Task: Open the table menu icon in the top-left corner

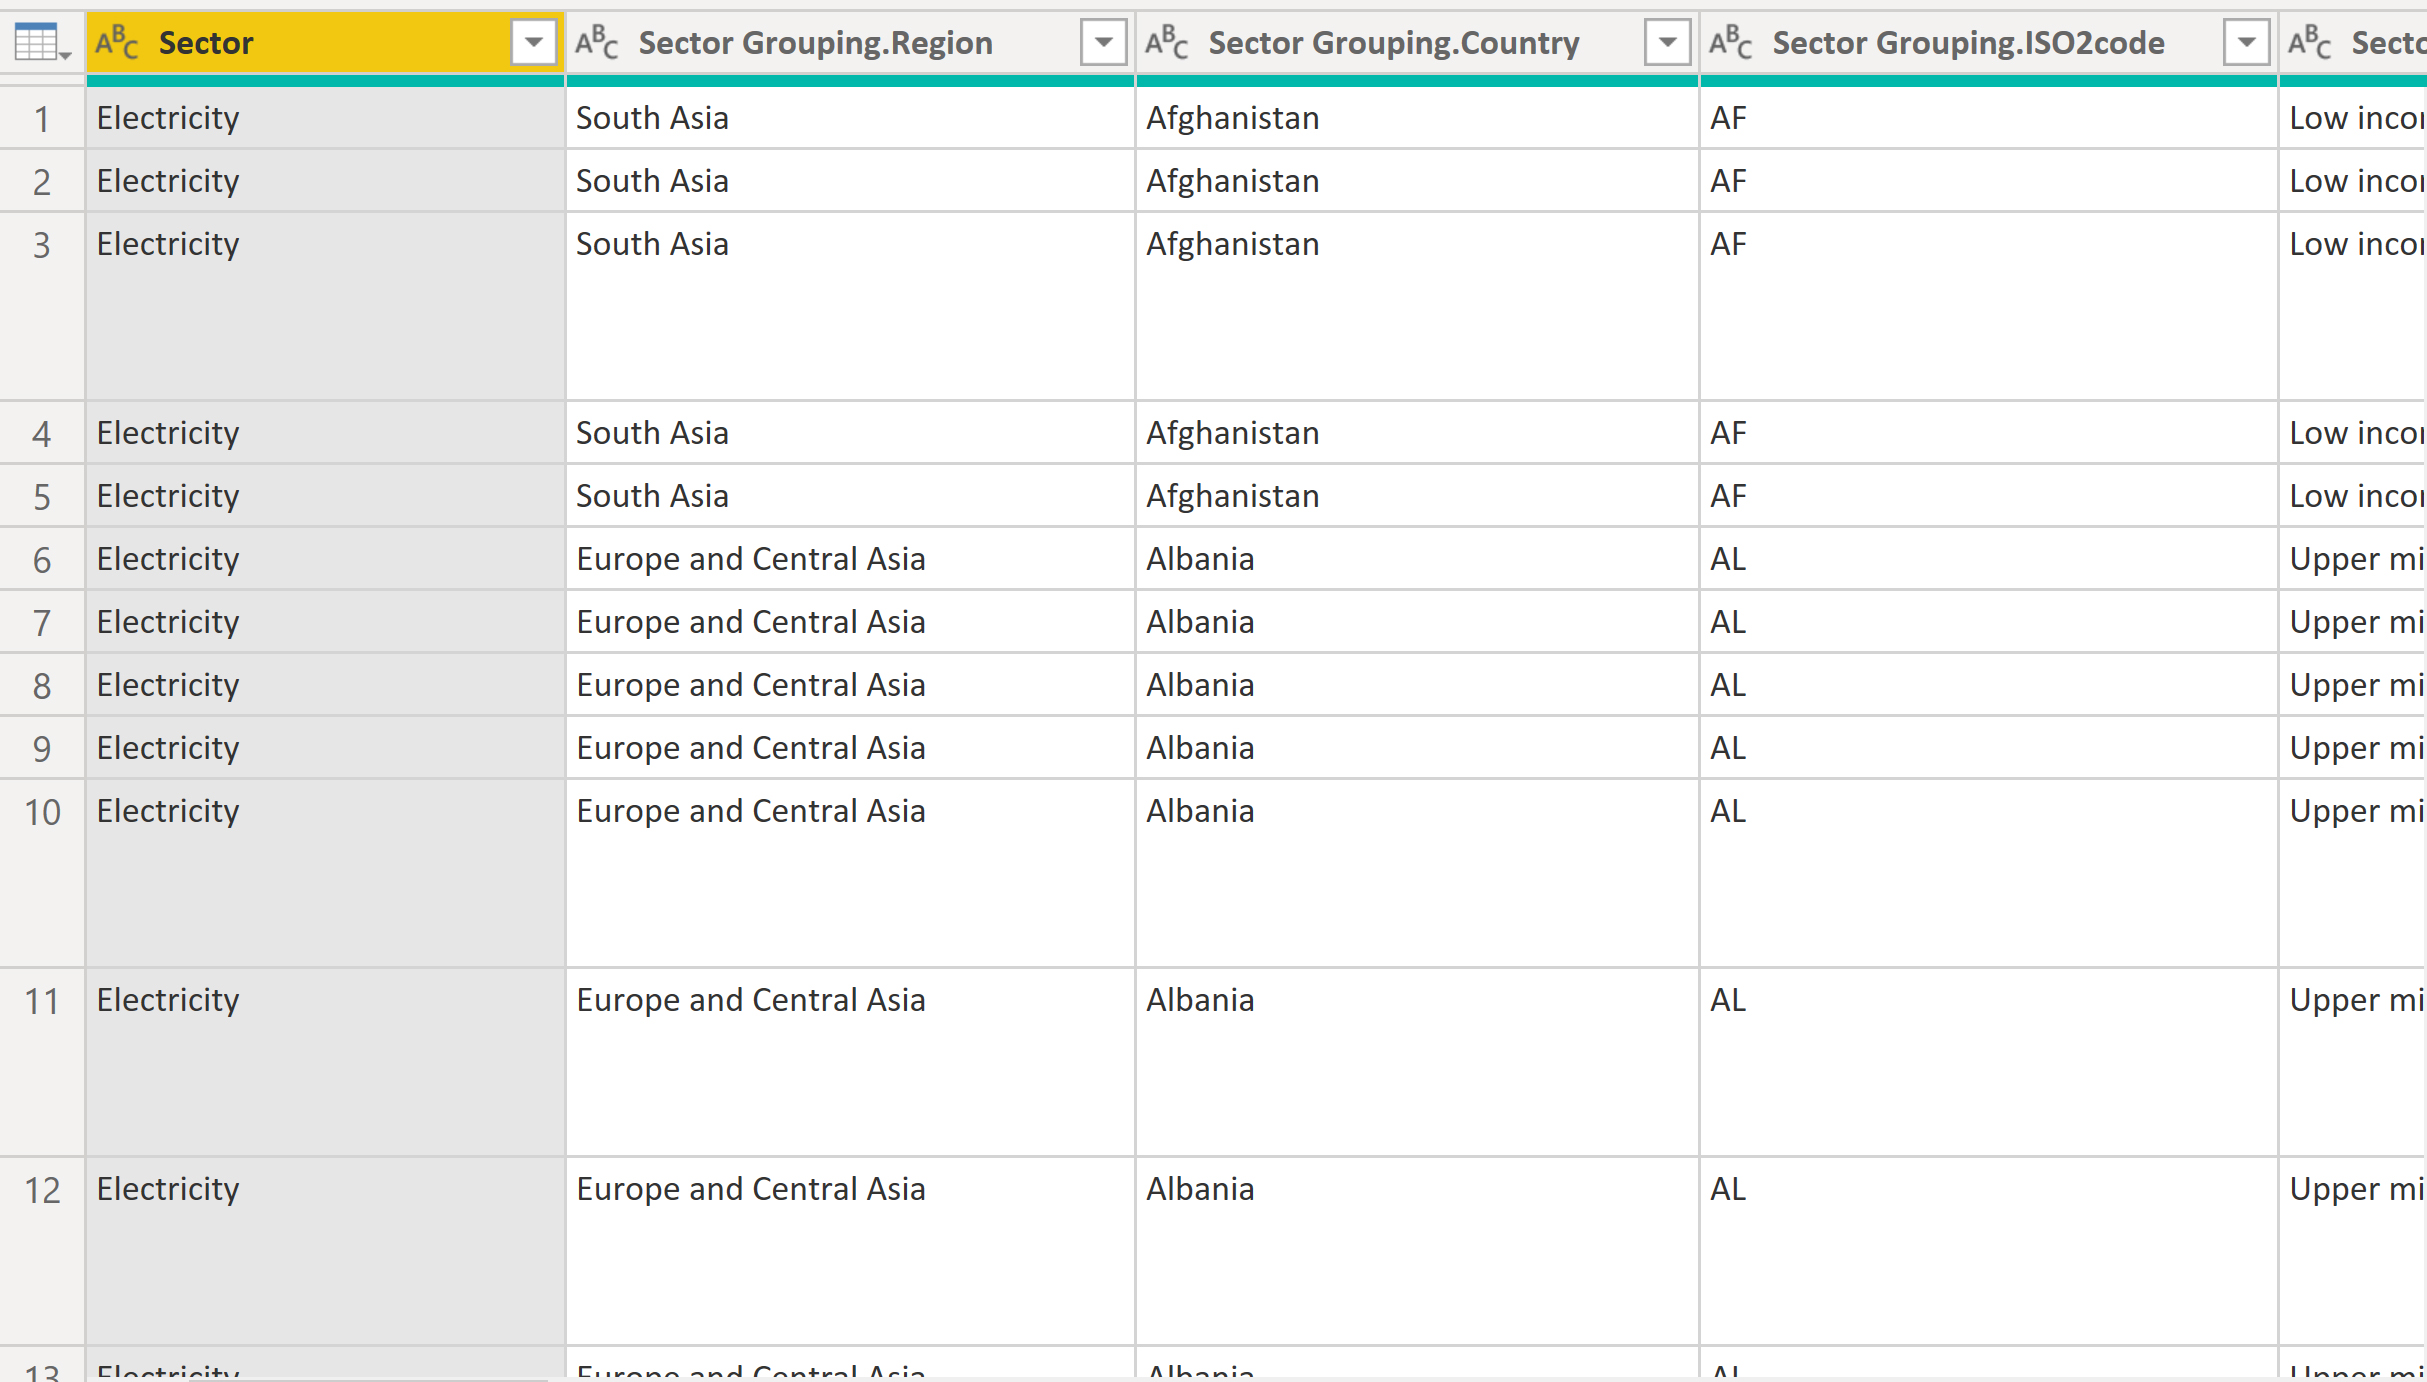Action: click(x=41, y=43)
